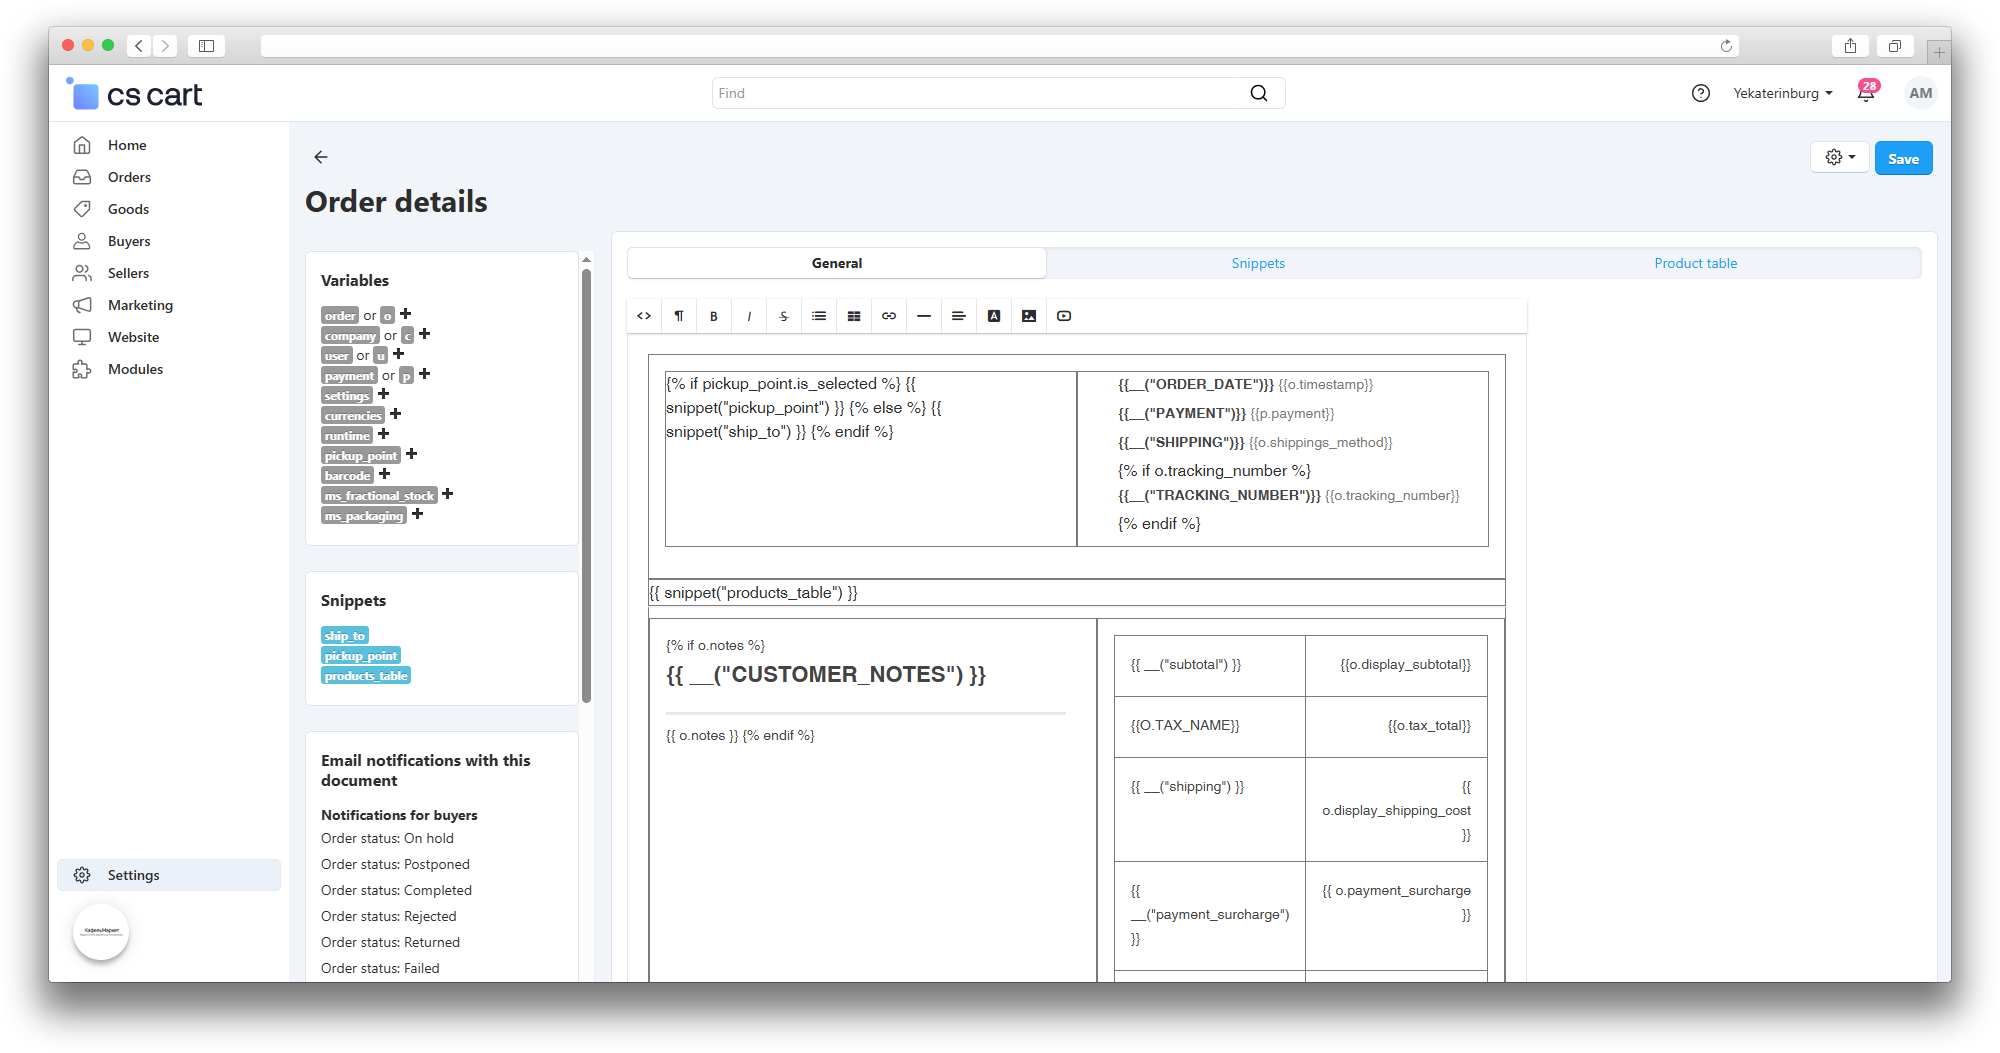Switch to the Snippets tab
The image size is (2000, 1053).
1258,263
